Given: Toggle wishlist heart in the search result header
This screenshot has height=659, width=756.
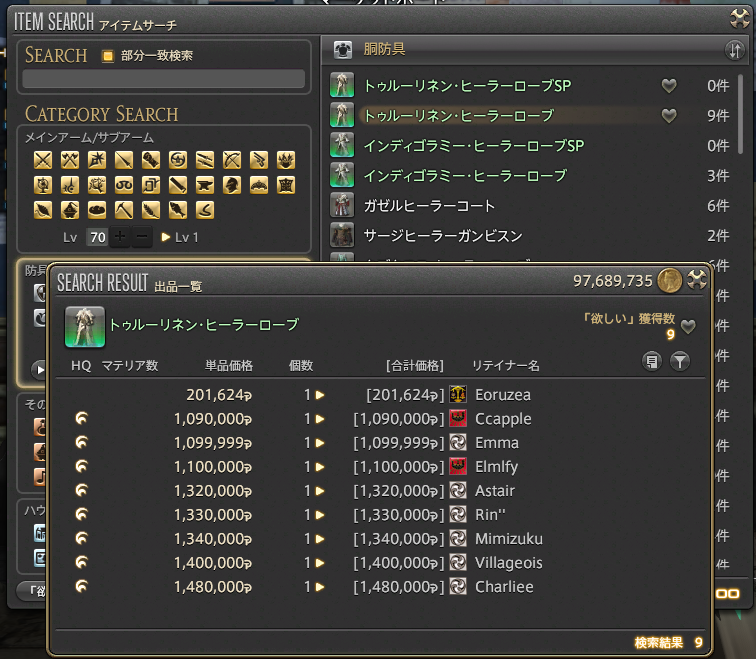Looking at the screenshot, I should pyautogui.click(x=688, y=326).
